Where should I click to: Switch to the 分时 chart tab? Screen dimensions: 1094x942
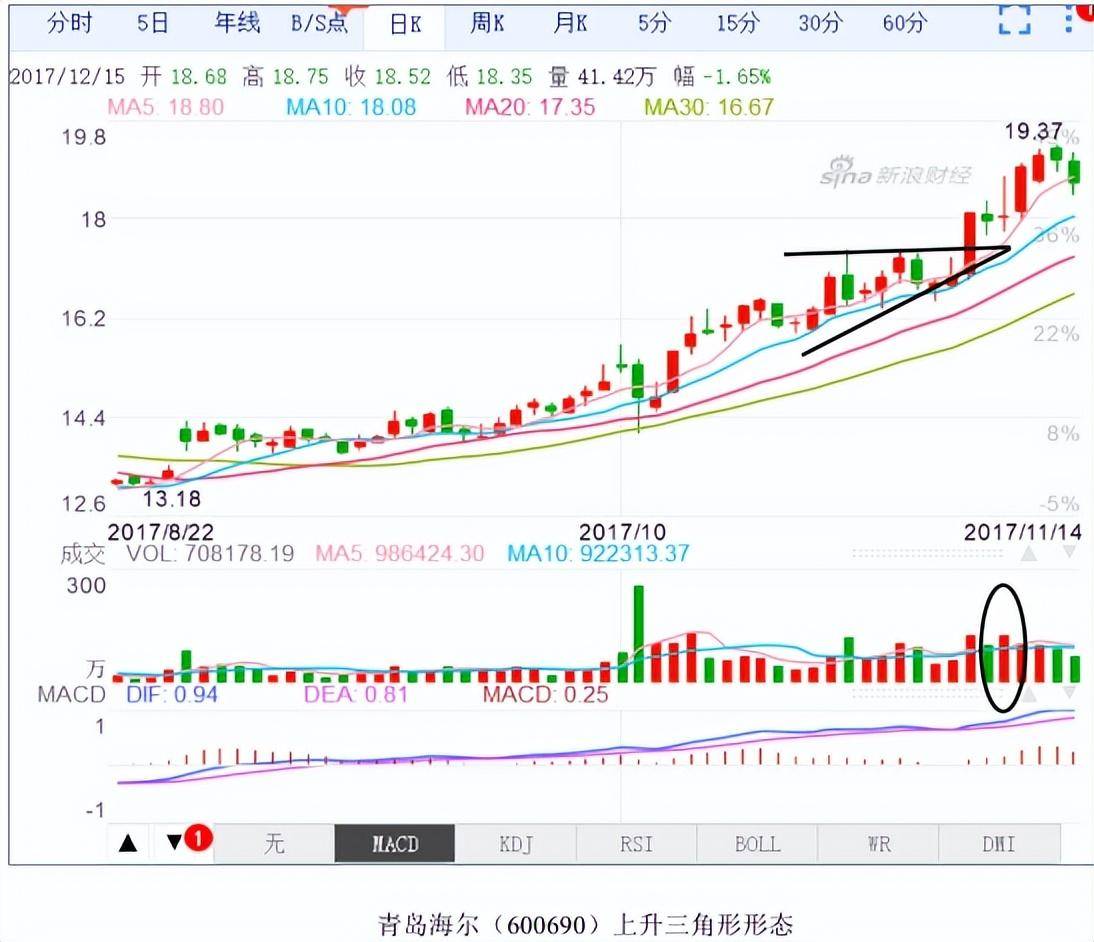tap(69, 24)
